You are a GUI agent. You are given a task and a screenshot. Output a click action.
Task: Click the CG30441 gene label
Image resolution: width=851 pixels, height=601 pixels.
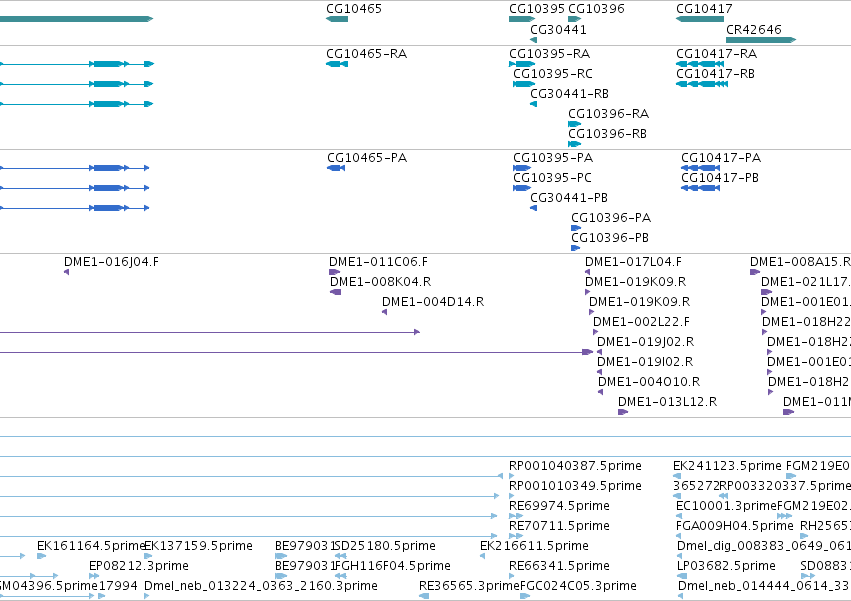coord(558,29)
